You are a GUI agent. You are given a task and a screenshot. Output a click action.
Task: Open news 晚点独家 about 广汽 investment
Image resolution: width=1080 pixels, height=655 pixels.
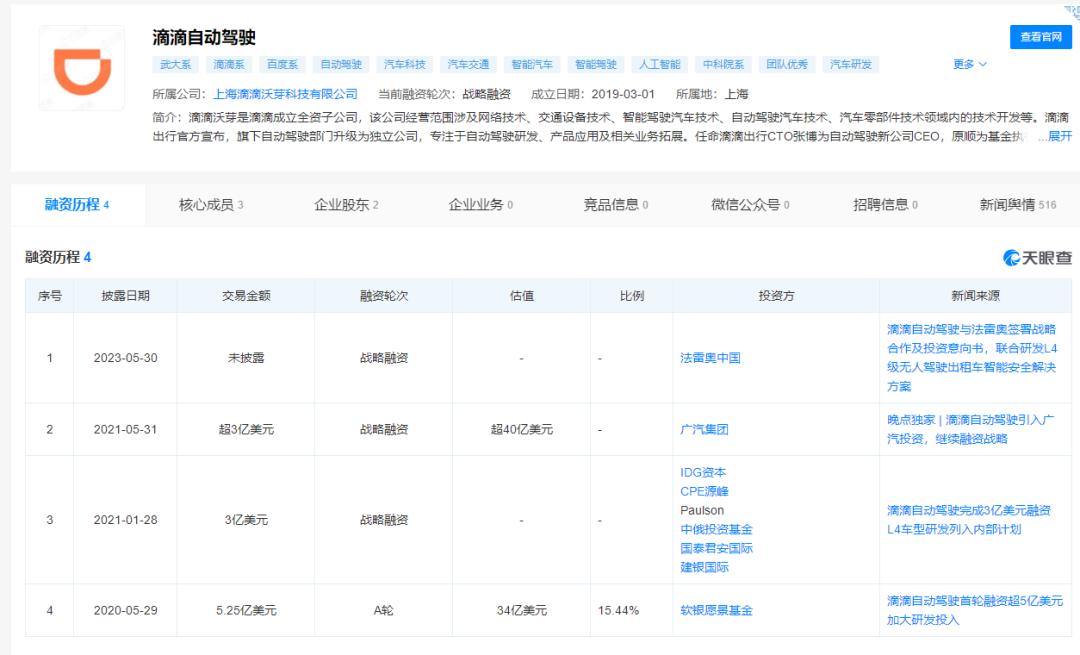[x=970, y=429]
